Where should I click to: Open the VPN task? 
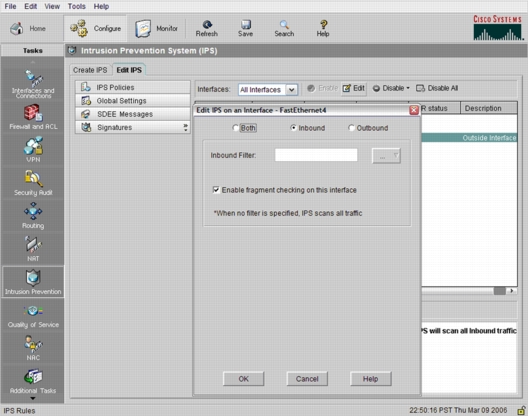[x=33, y=149]
